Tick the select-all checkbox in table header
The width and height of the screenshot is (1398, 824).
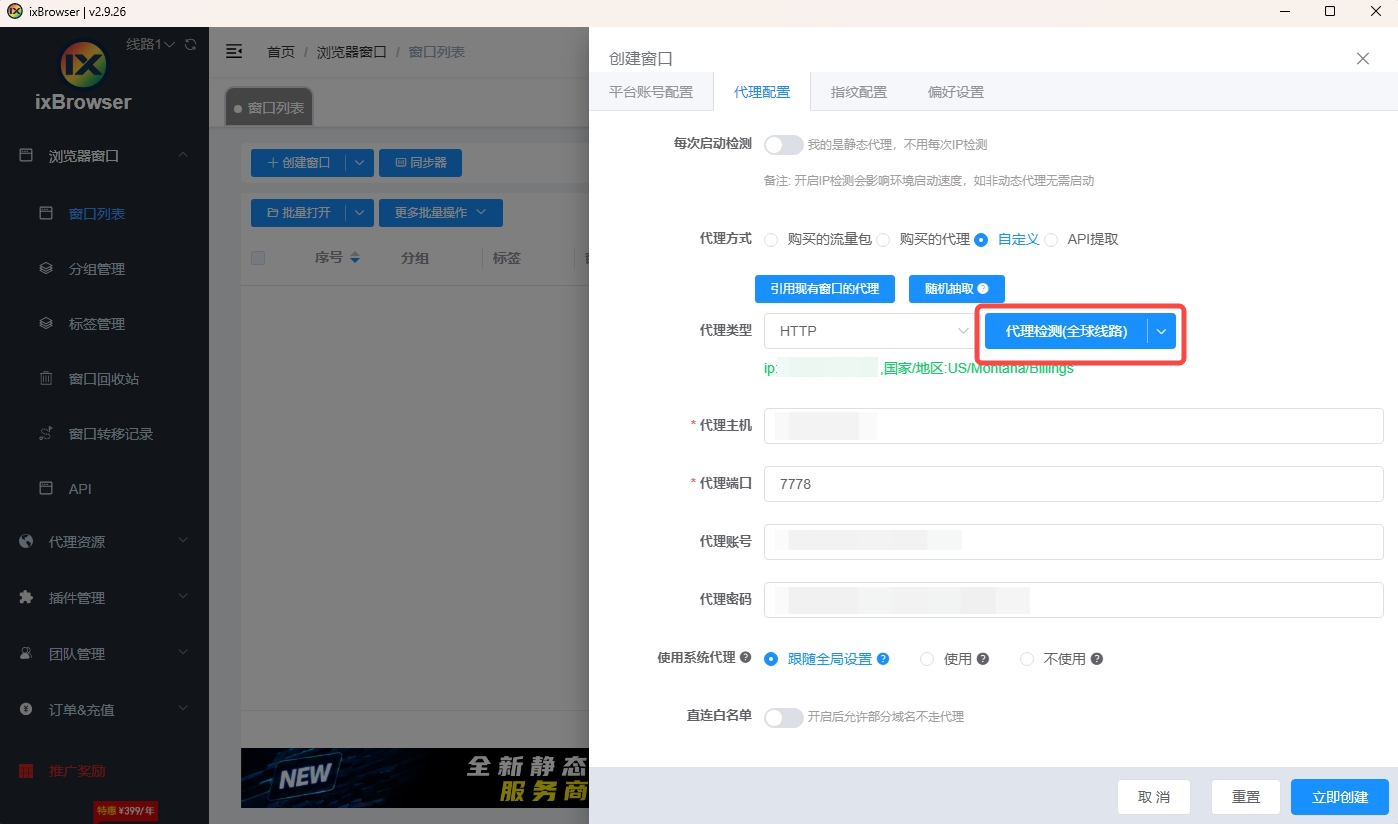tap(258, 258)
